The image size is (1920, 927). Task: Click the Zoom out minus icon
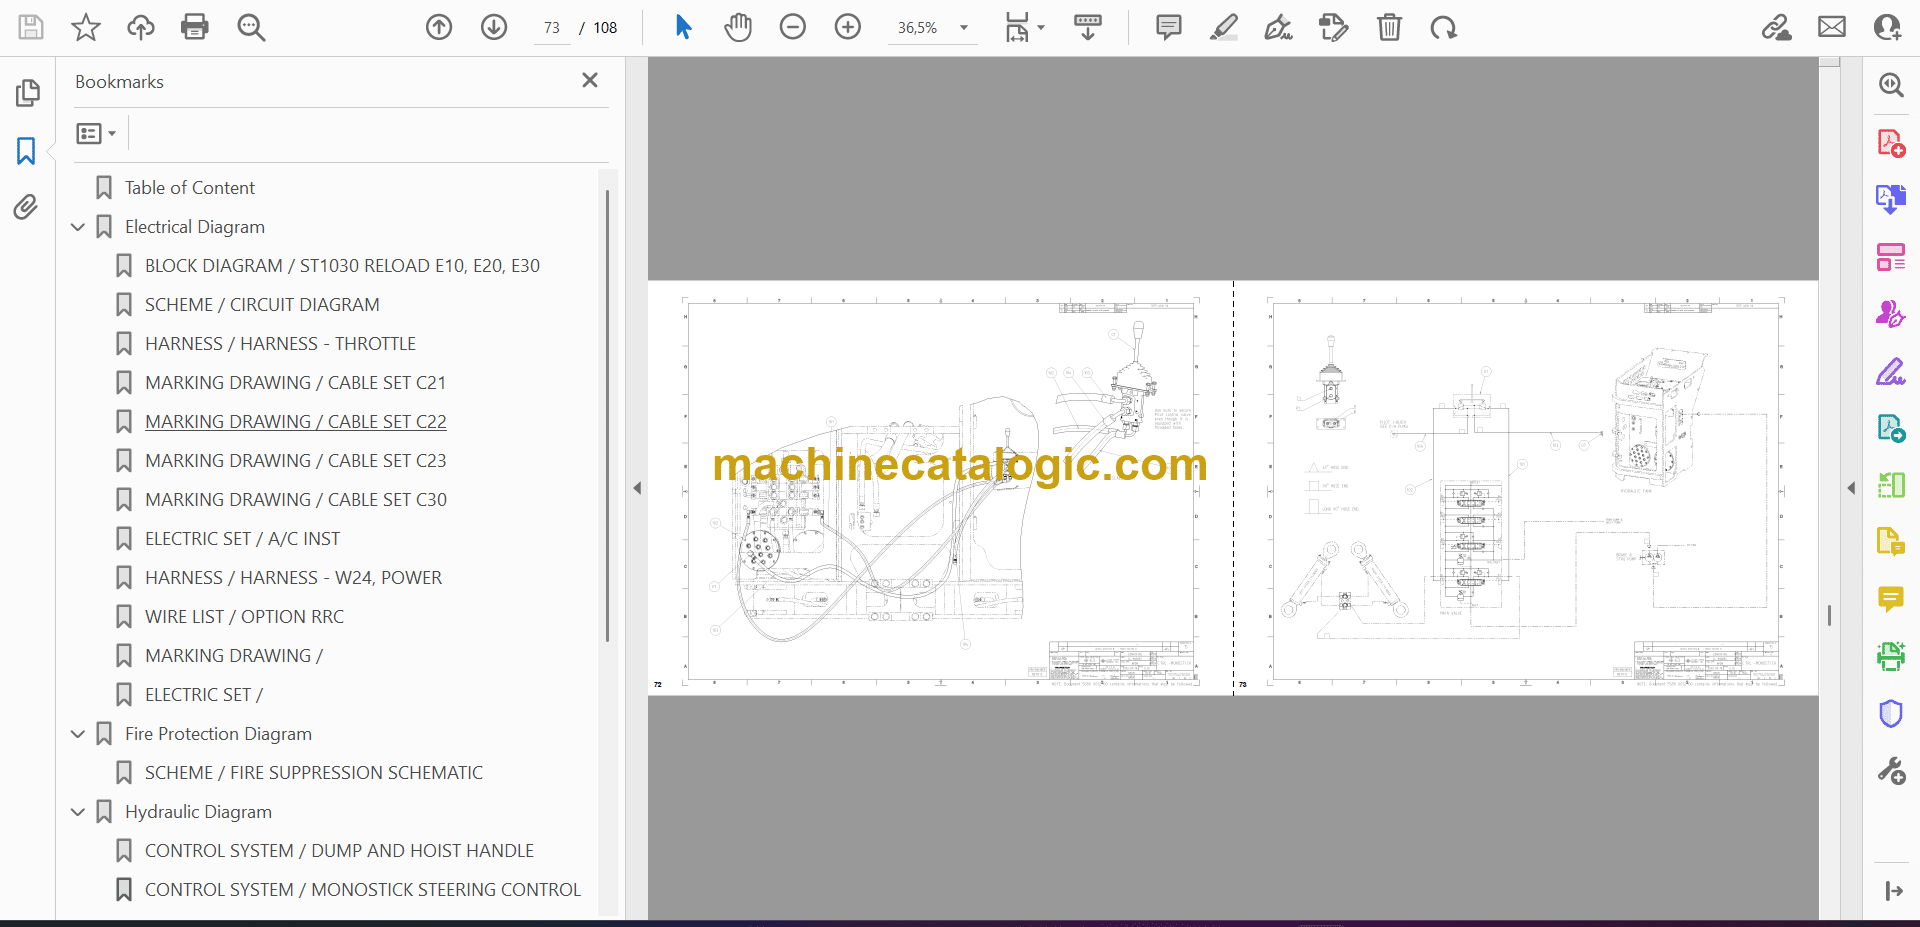pyautogui.click(x=793, y=27)
